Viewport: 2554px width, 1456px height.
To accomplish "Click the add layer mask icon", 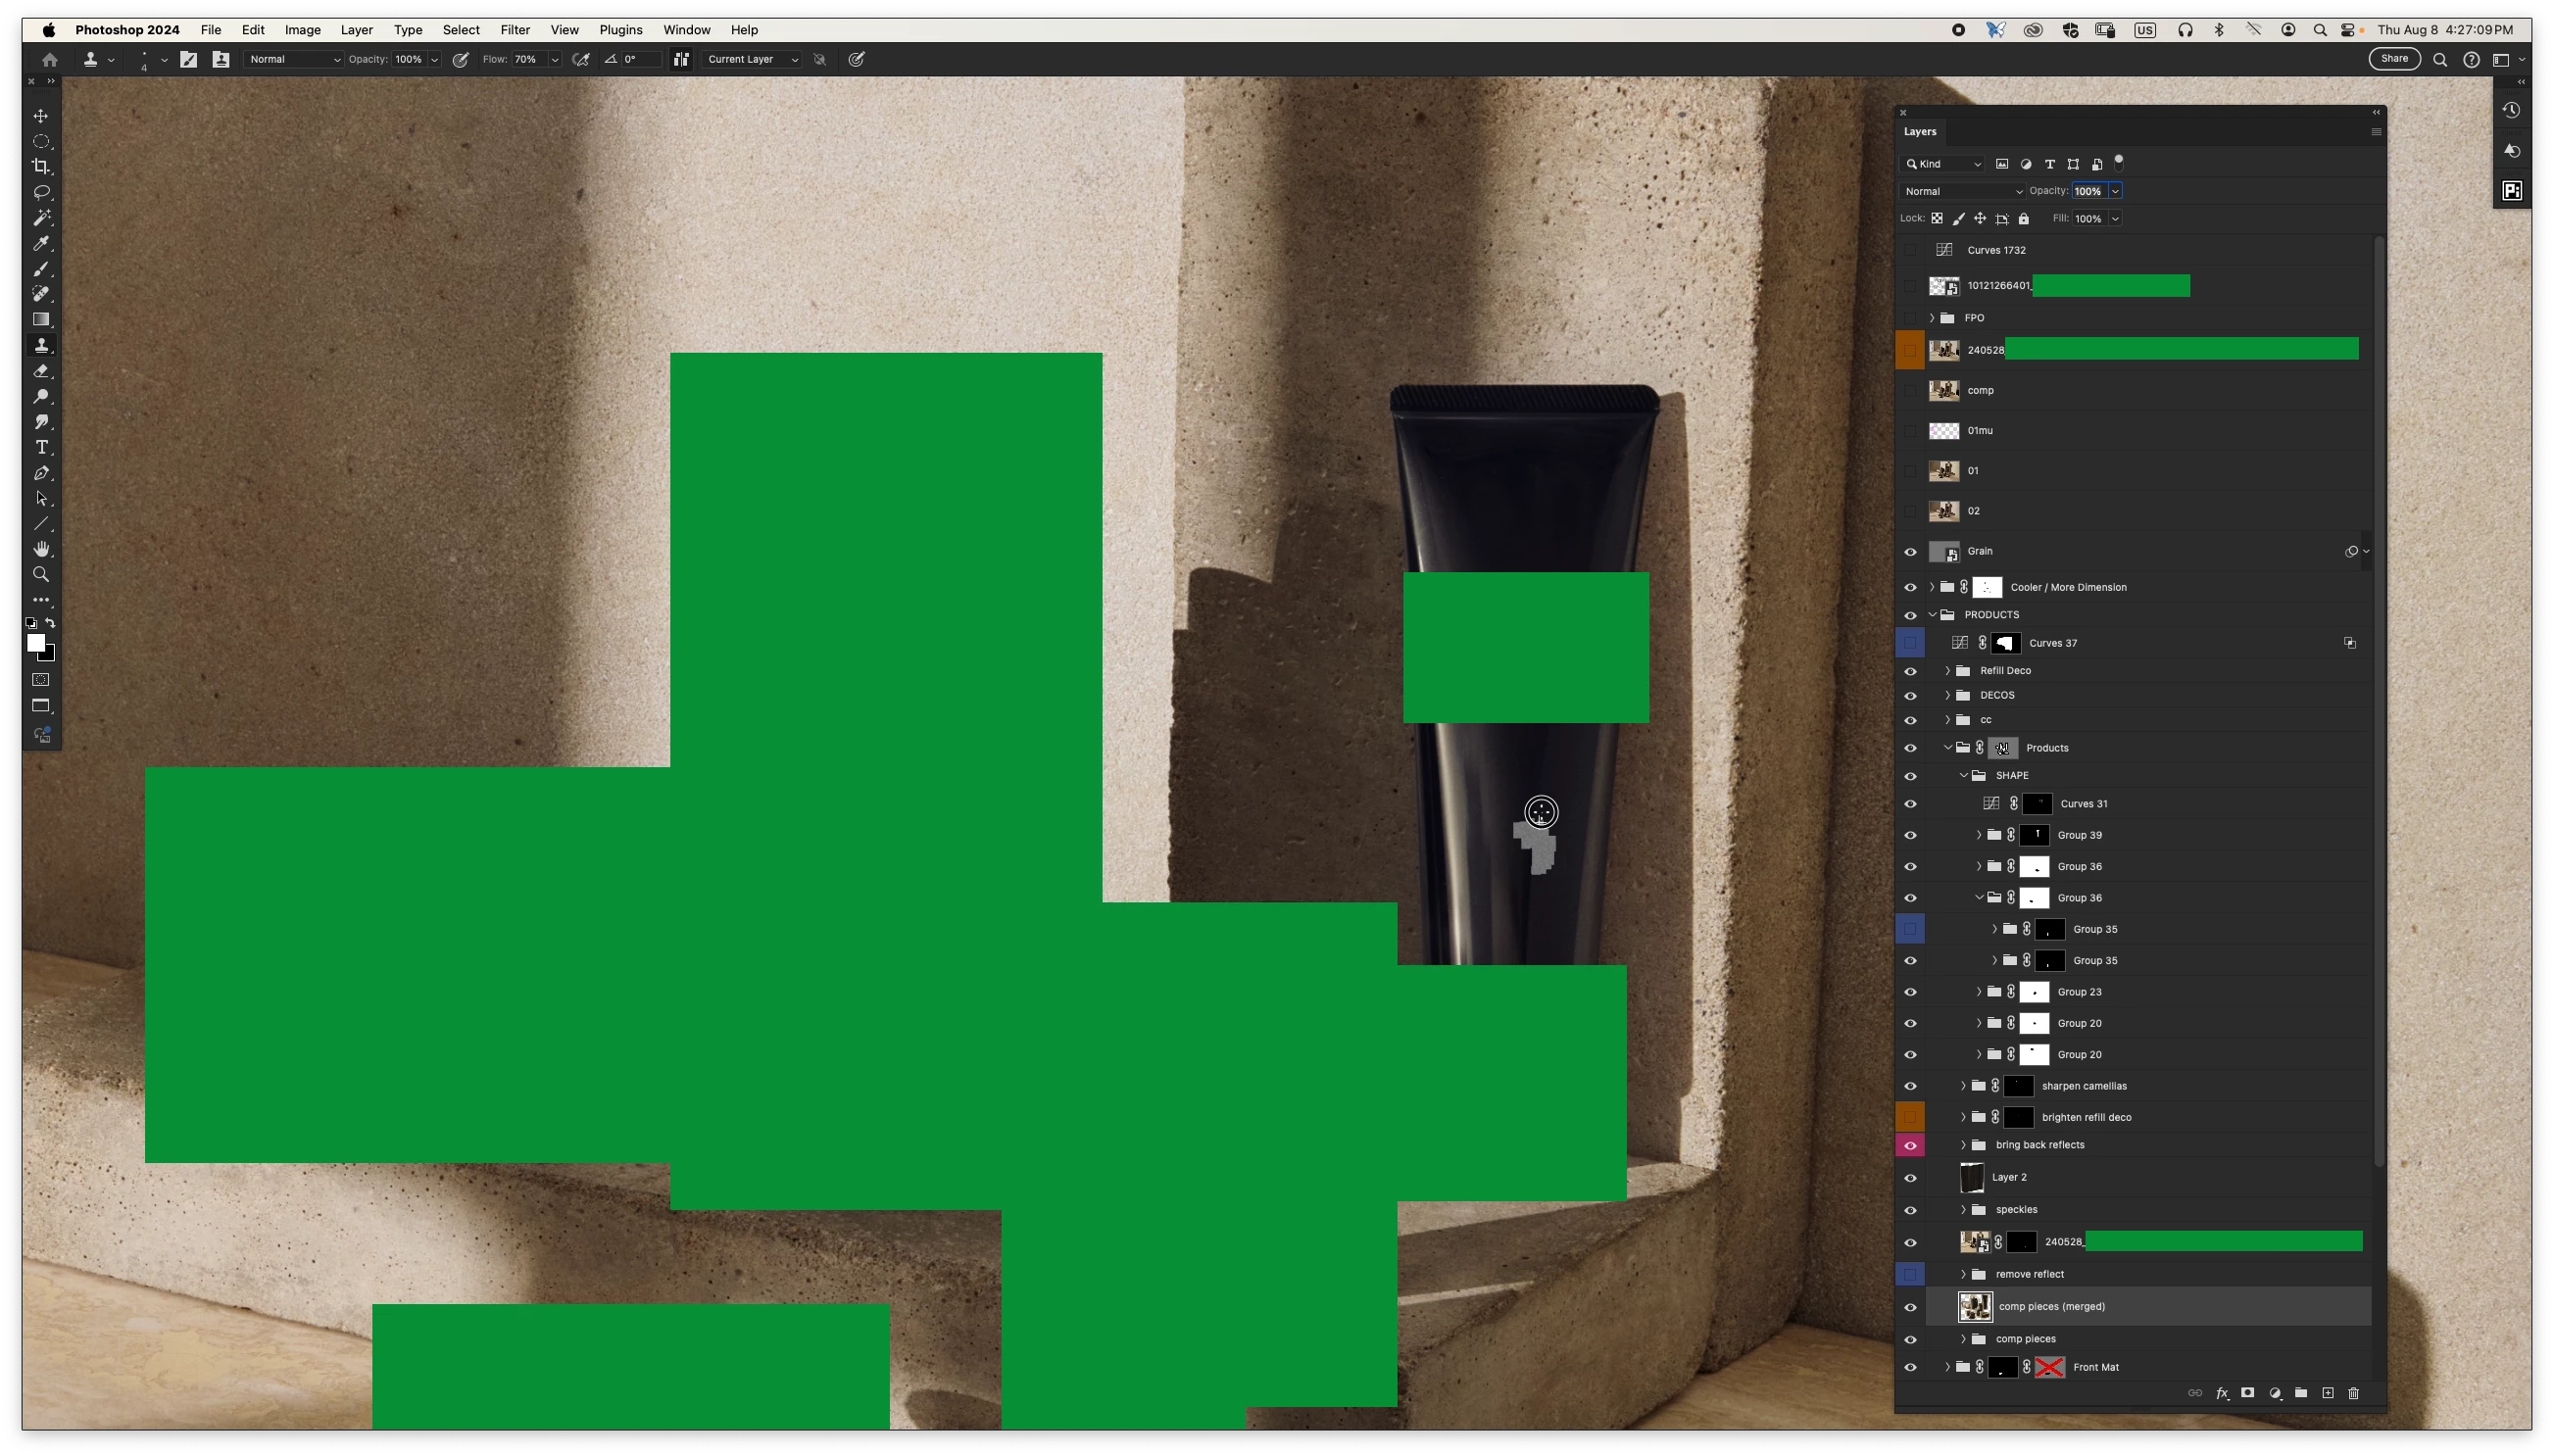I will [2247, 1393].
